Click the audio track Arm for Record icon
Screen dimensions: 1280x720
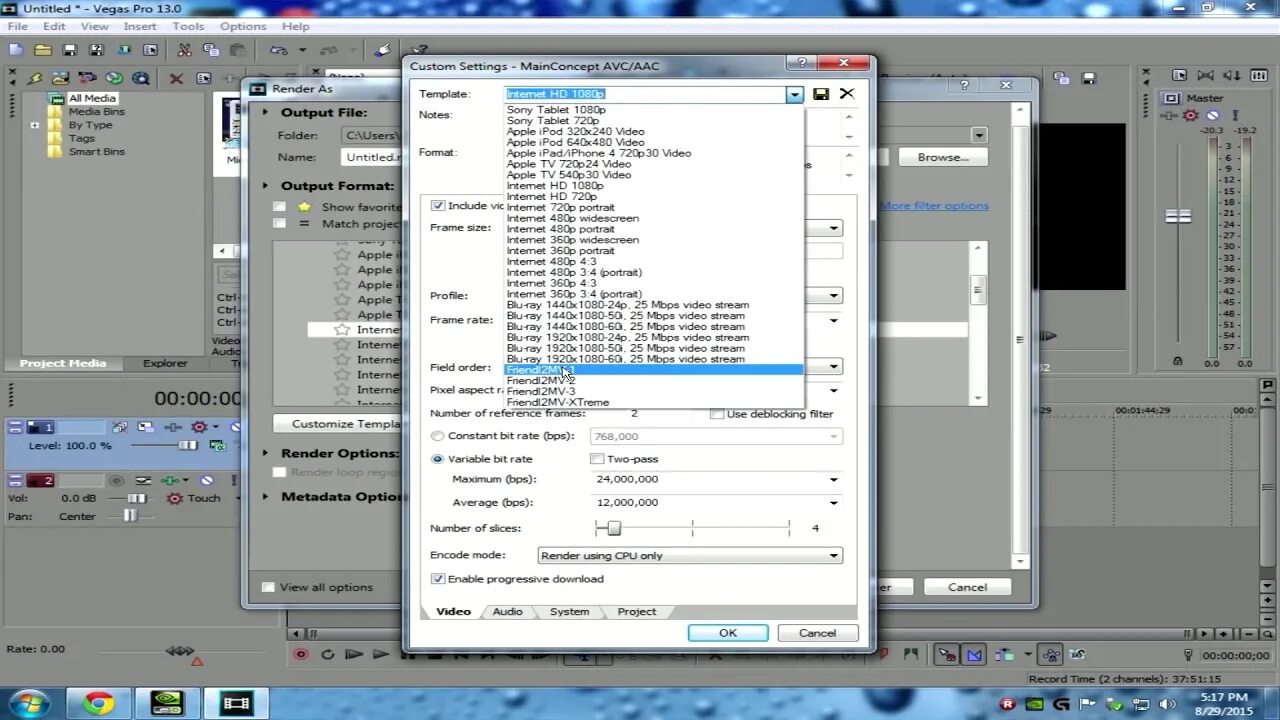click(117, 481)
